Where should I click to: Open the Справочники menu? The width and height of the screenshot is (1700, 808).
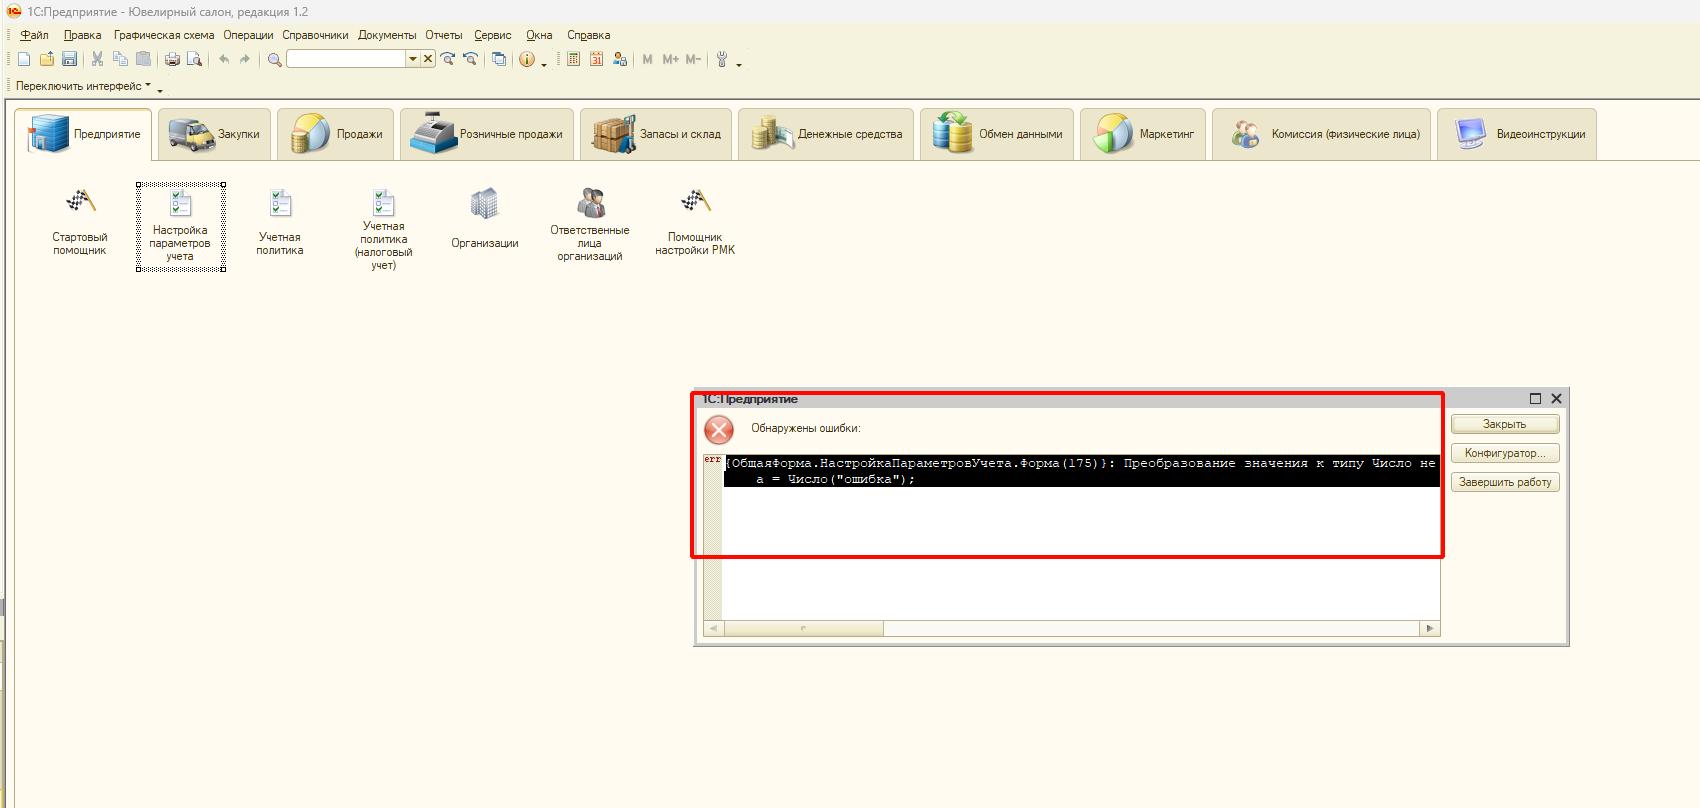pos(315,35)
